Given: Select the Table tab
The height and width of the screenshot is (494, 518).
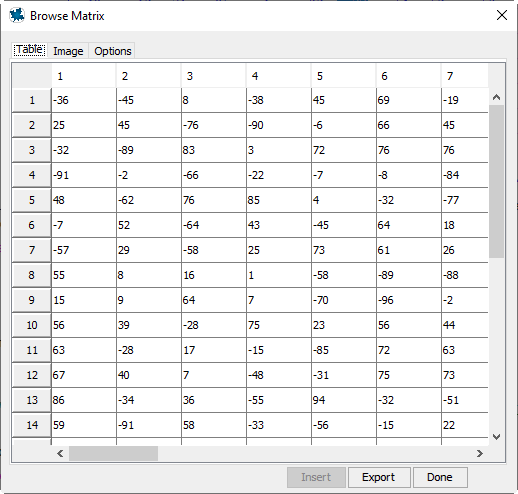Looking at the screenshot, I should pos(29,50).
